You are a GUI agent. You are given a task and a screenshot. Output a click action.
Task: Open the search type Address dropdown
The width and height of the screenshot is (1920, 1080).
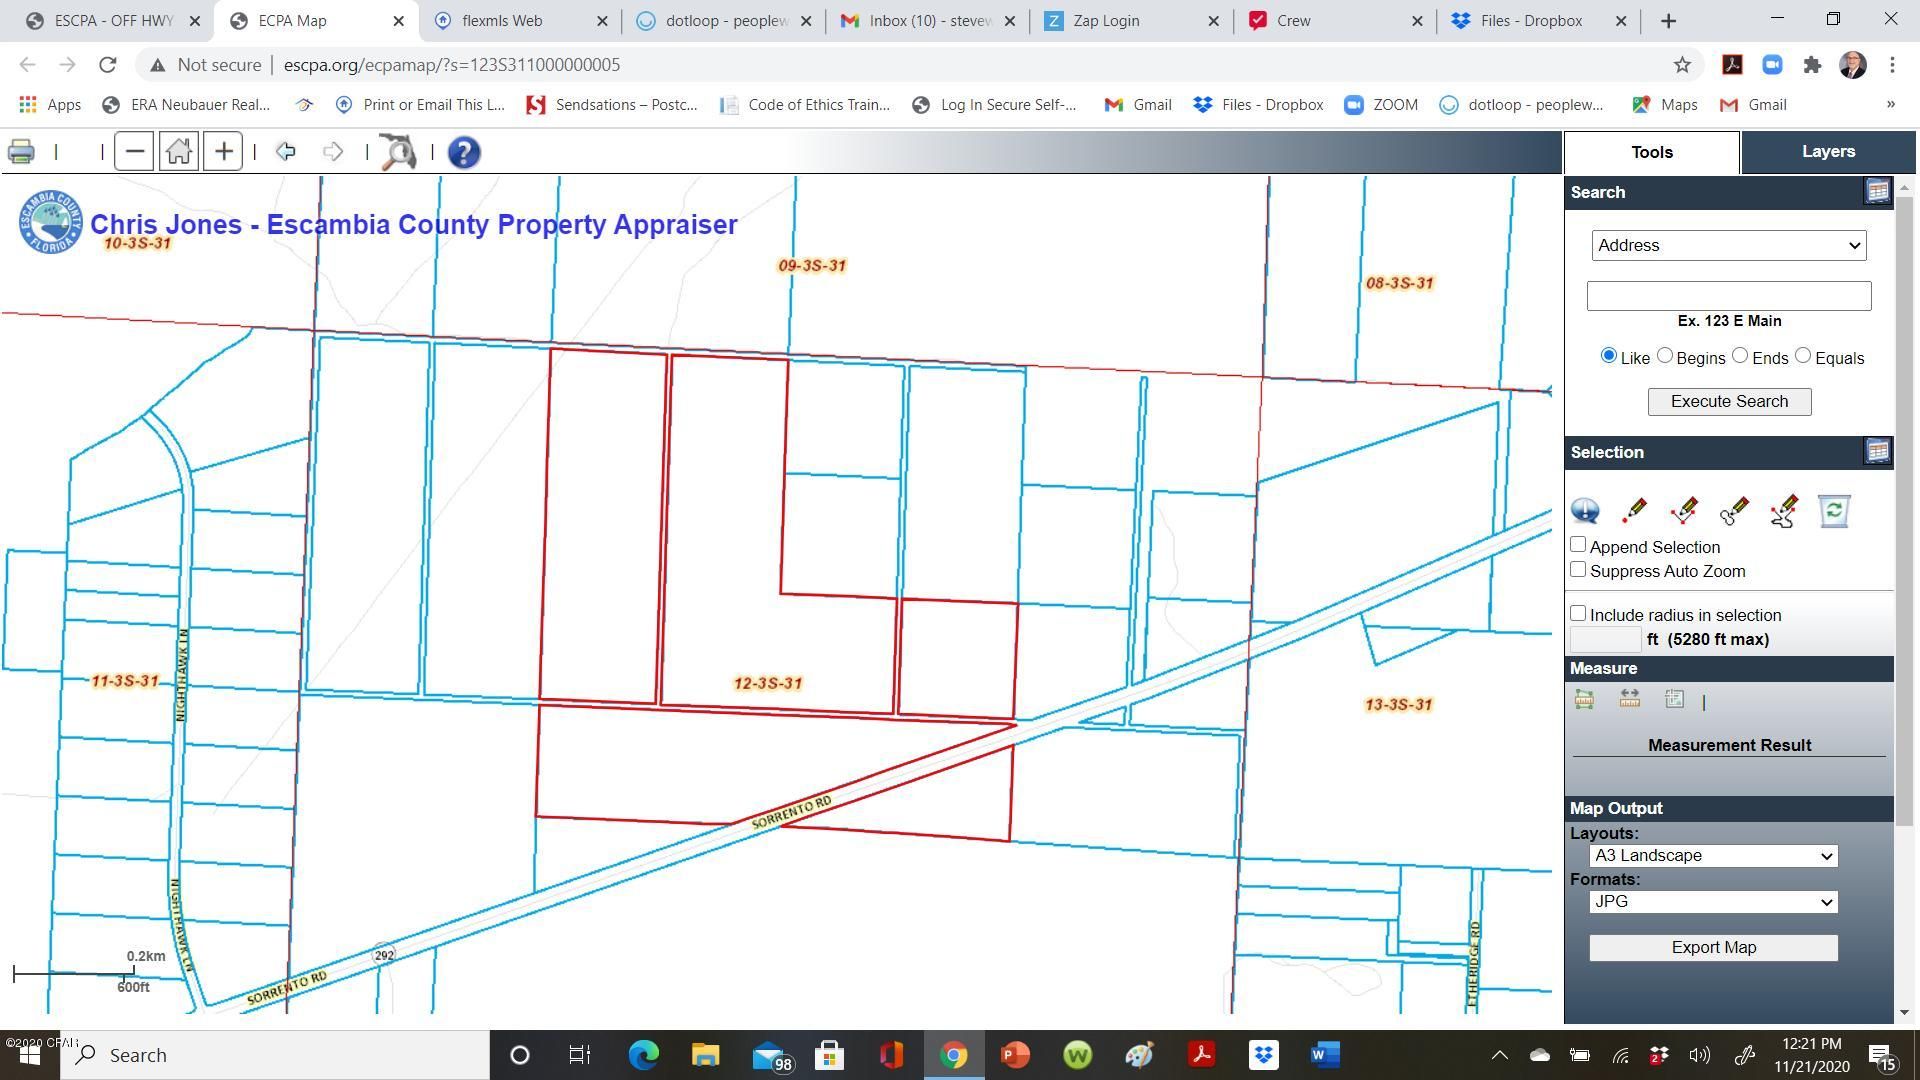(1729, 245)
